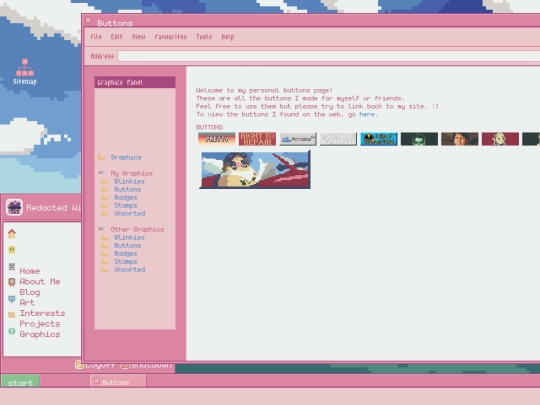Click the green start button
540x405 pixels.
coord(21,382)
